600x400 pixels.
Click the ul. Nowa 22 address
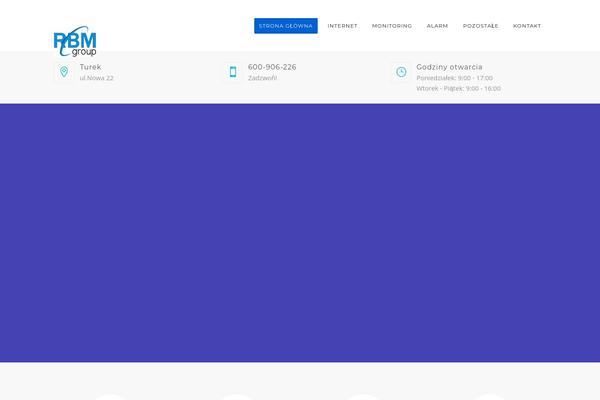(96, 78)
